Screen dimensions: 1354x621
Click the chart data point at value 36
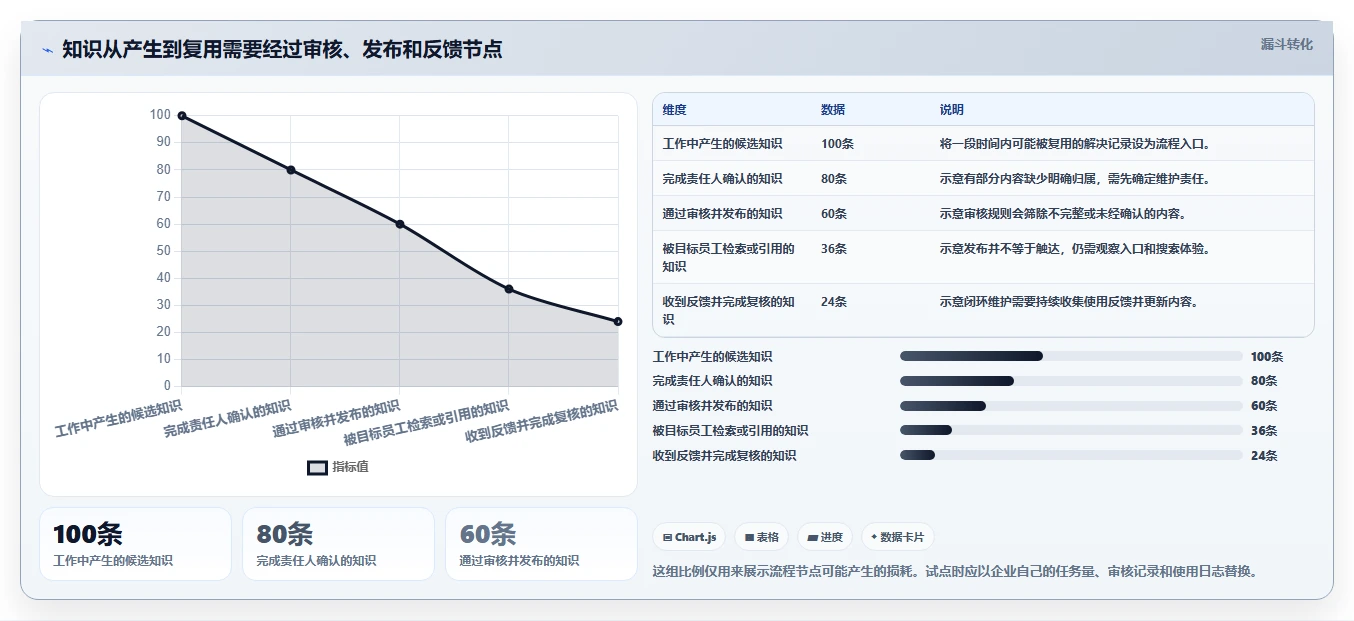point(509,289)
